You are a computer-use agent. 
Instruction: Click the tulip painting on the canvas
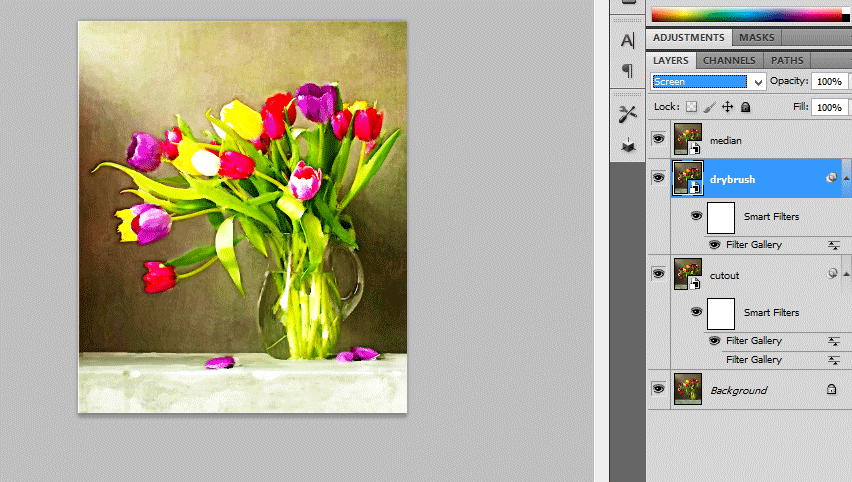[x=242, y=217]
